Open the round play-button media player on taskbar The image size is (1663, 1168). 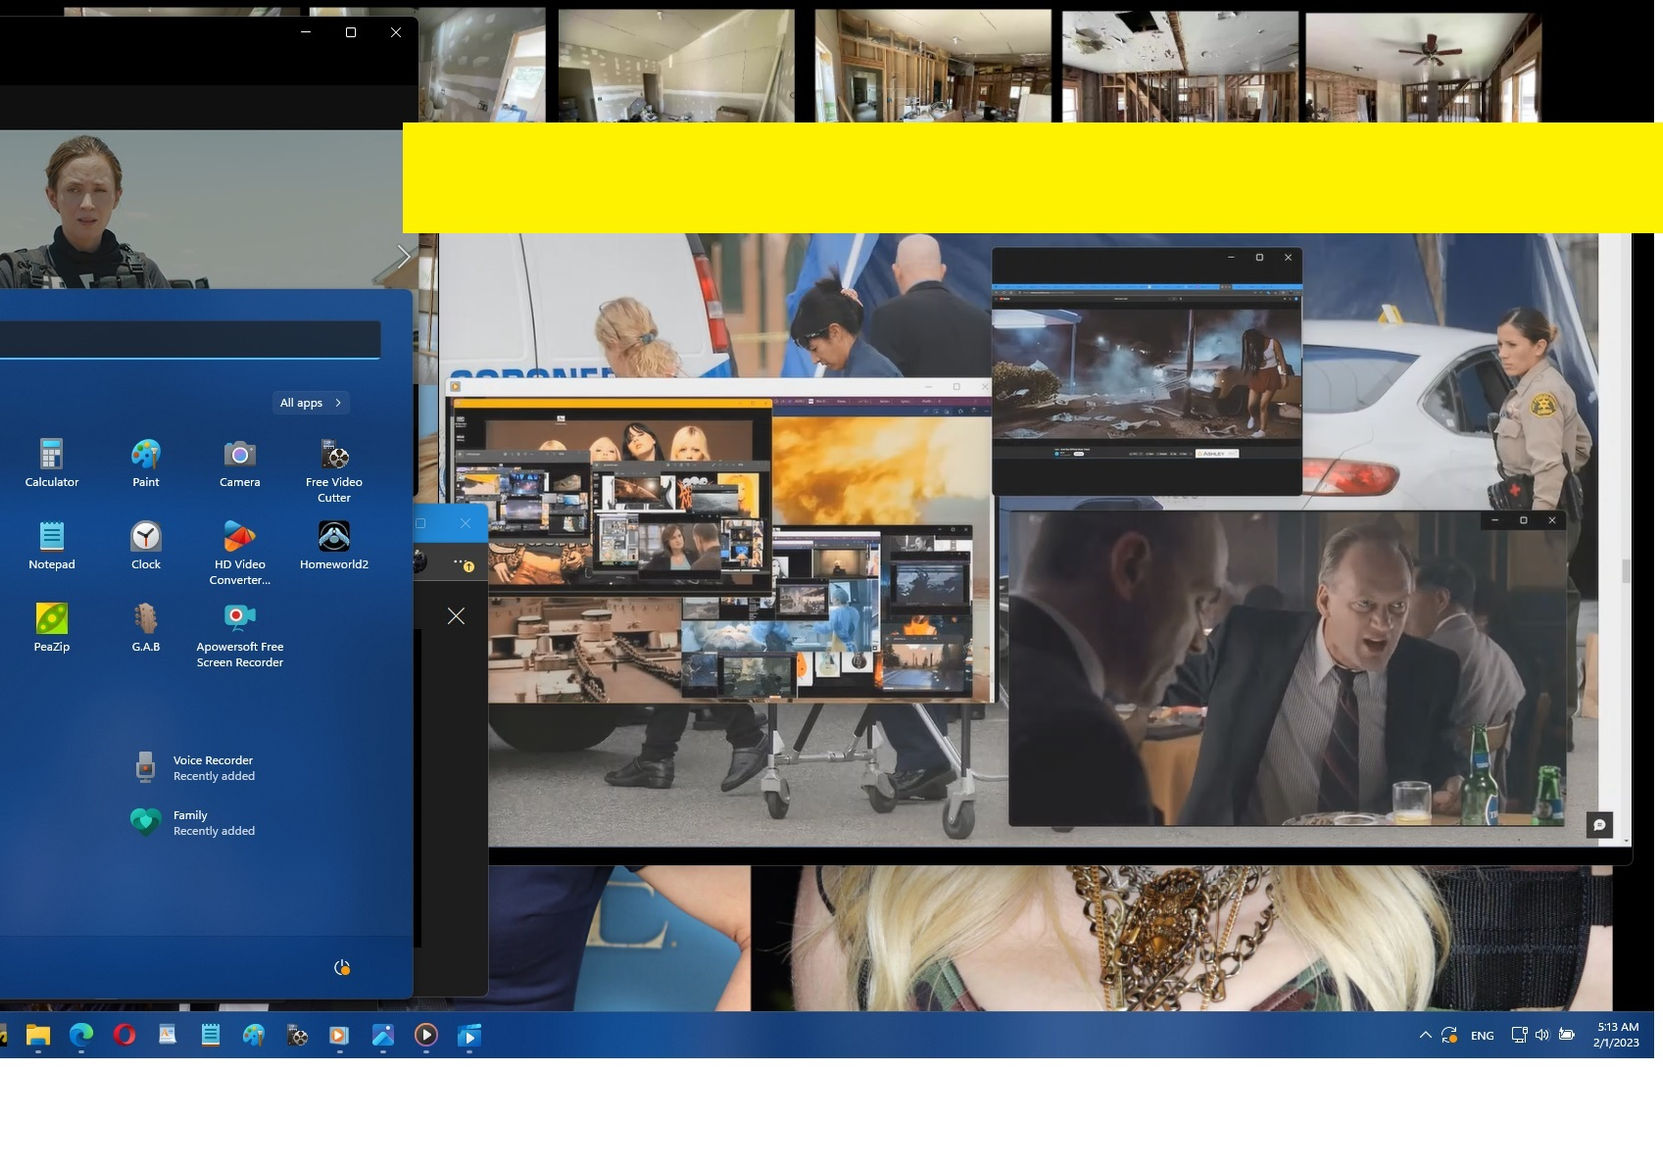426,1035
